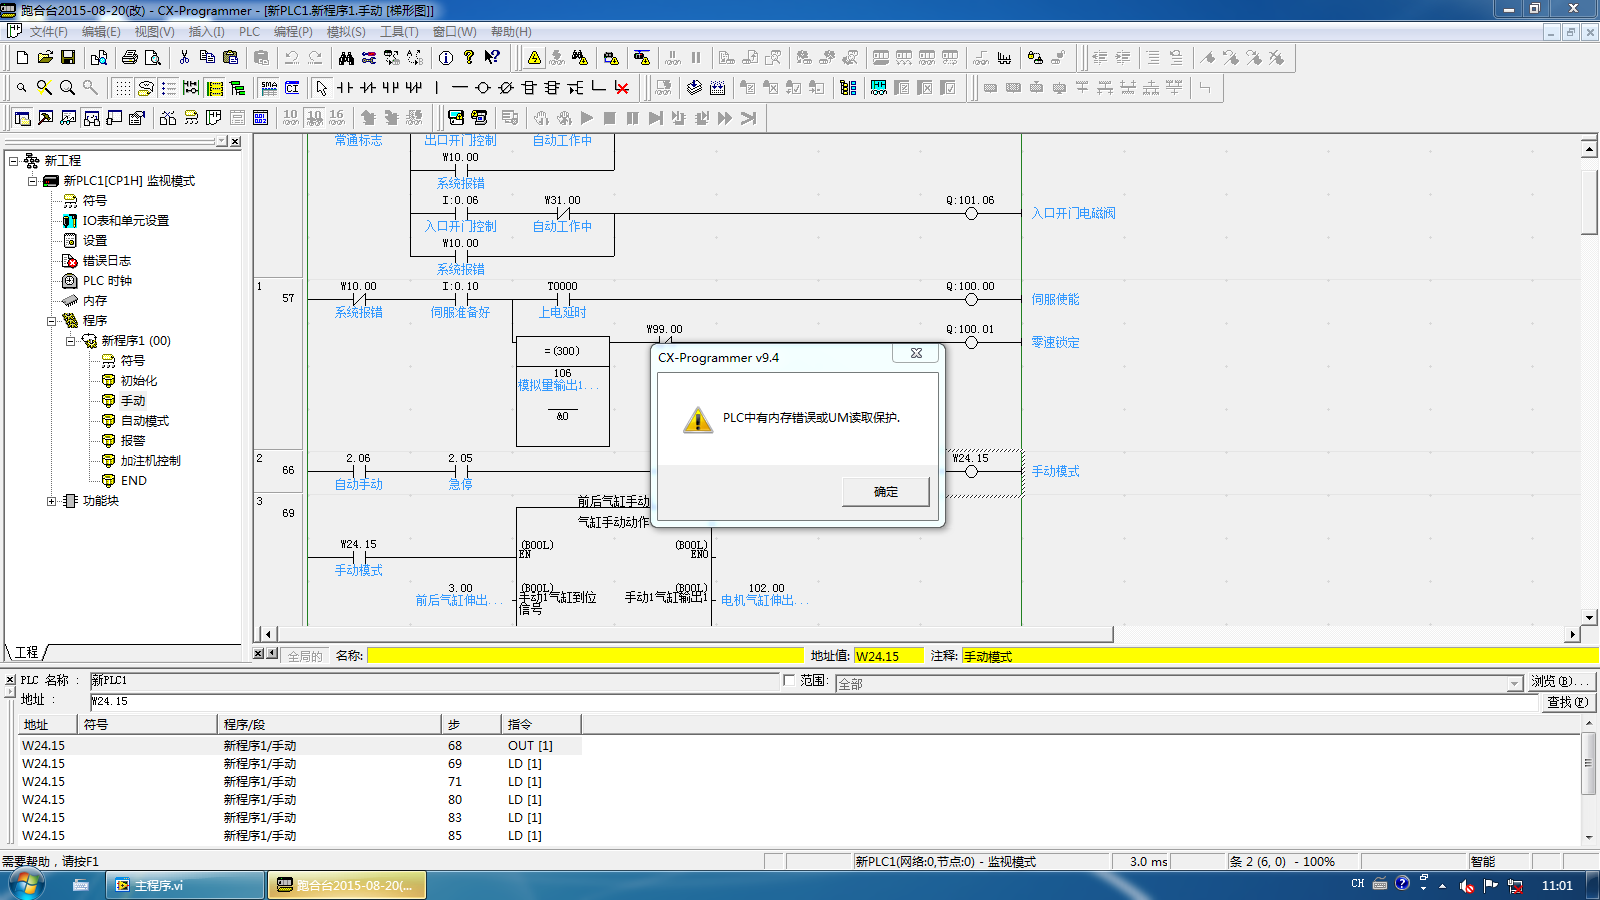
Task: Click the 查找 button
Action: 1566,702
